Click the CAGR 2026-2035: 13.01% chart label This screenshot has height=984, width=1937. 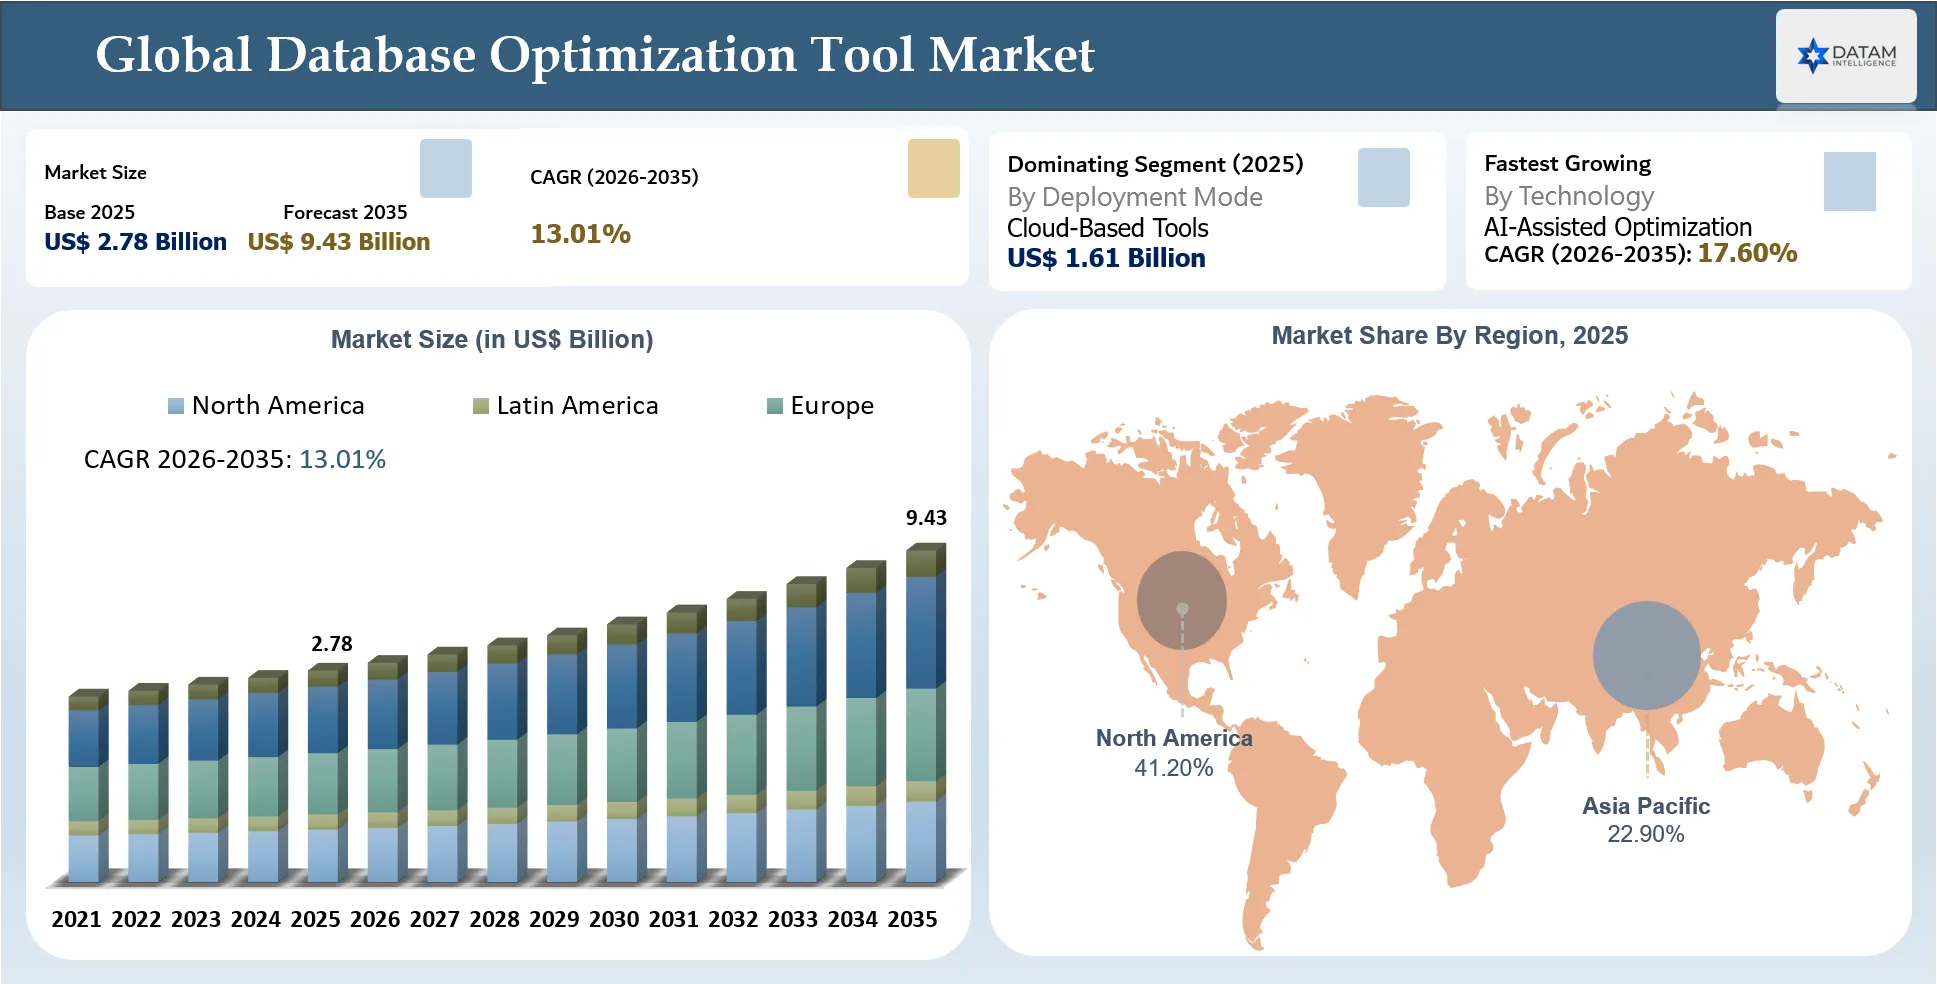[235, 459]
